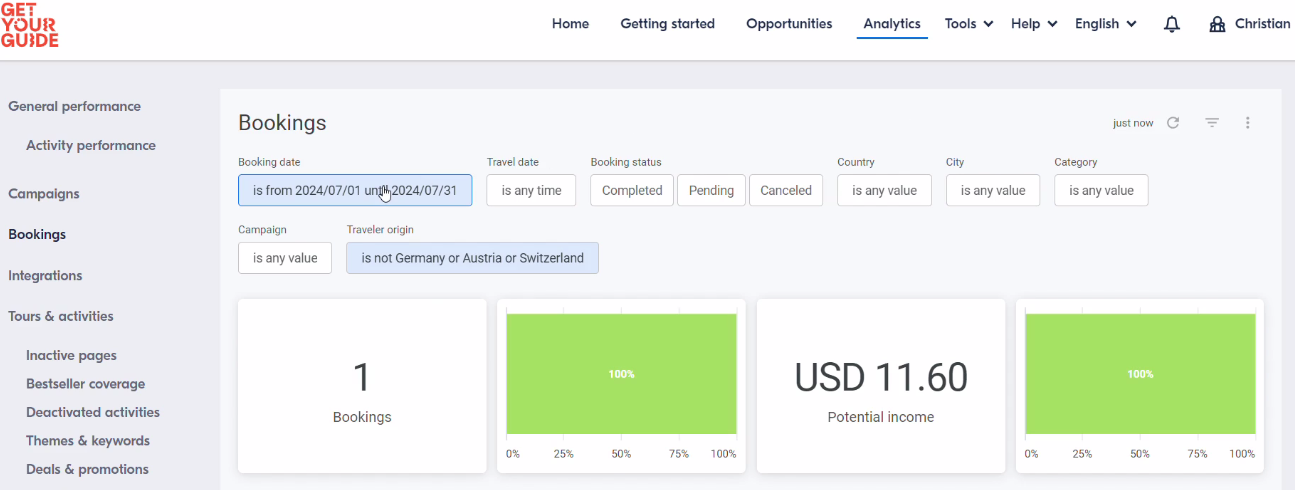Toggle the Canceled booking status filter

coord(786,190)
